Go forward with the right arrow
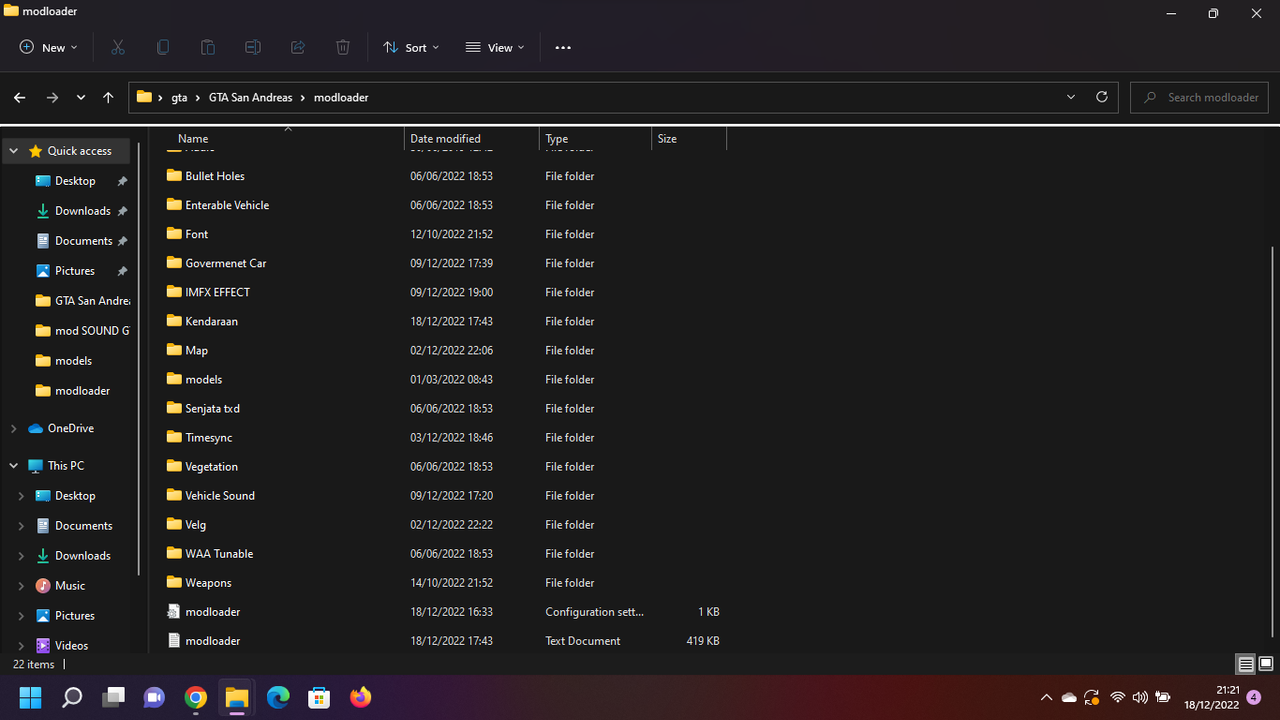Screen dimensions: 1280x720 [52, 97]
